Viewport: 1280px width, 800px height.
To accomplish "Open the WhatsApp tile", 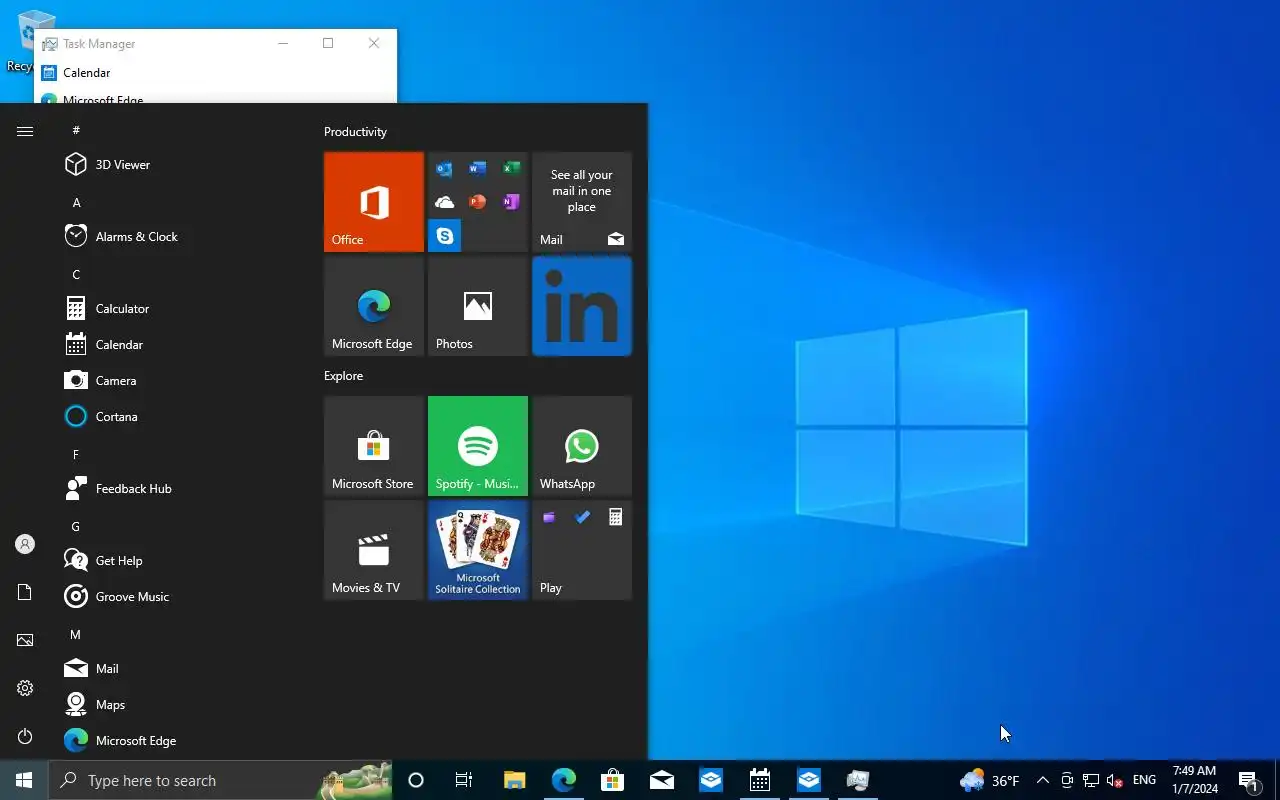I will tap(582, 446).
